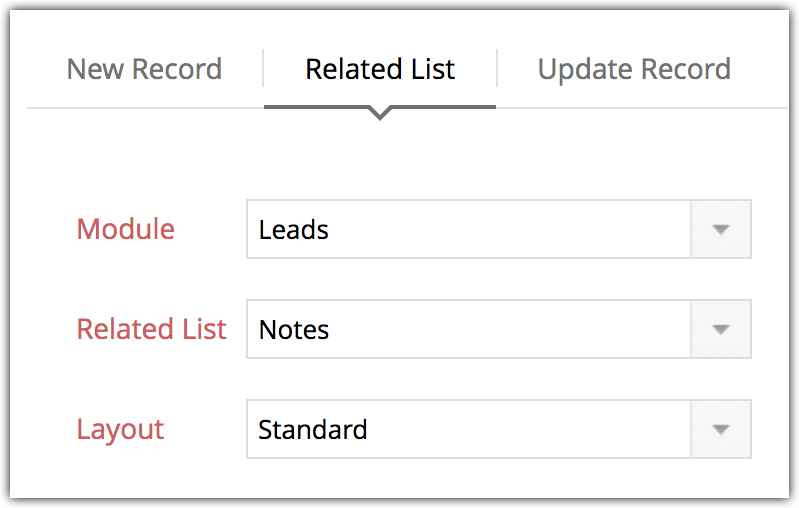
Task: Switch to the New Record tab
Action: tap(144, 70)
